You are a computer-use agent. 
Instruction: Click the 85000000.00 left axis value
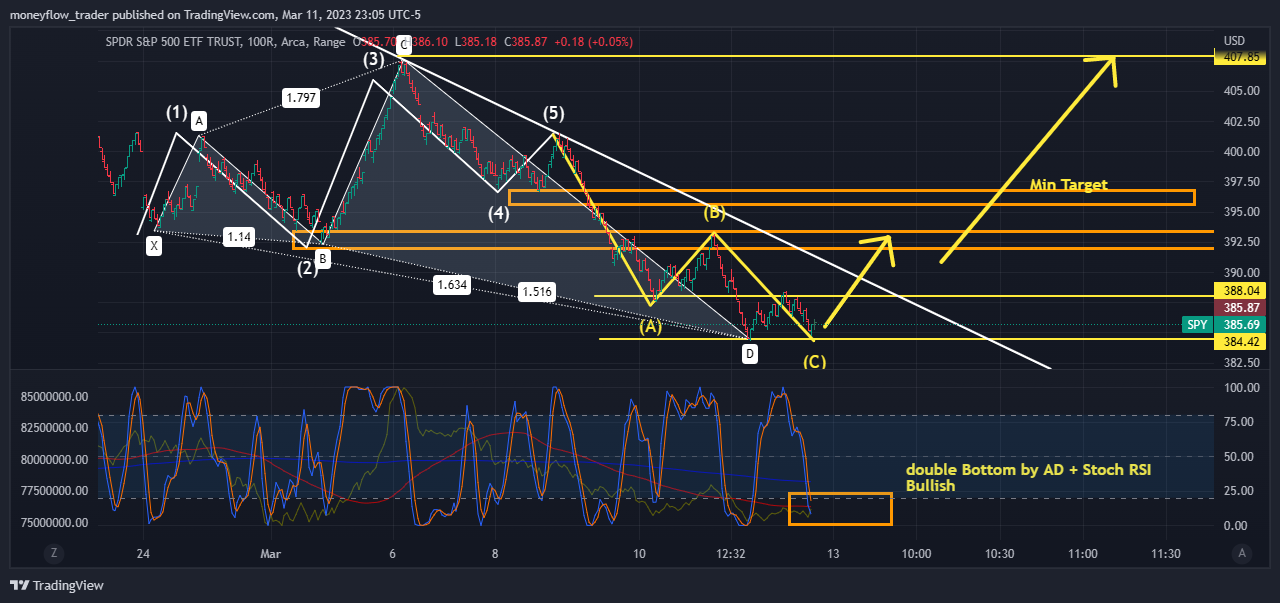[54, 397]
